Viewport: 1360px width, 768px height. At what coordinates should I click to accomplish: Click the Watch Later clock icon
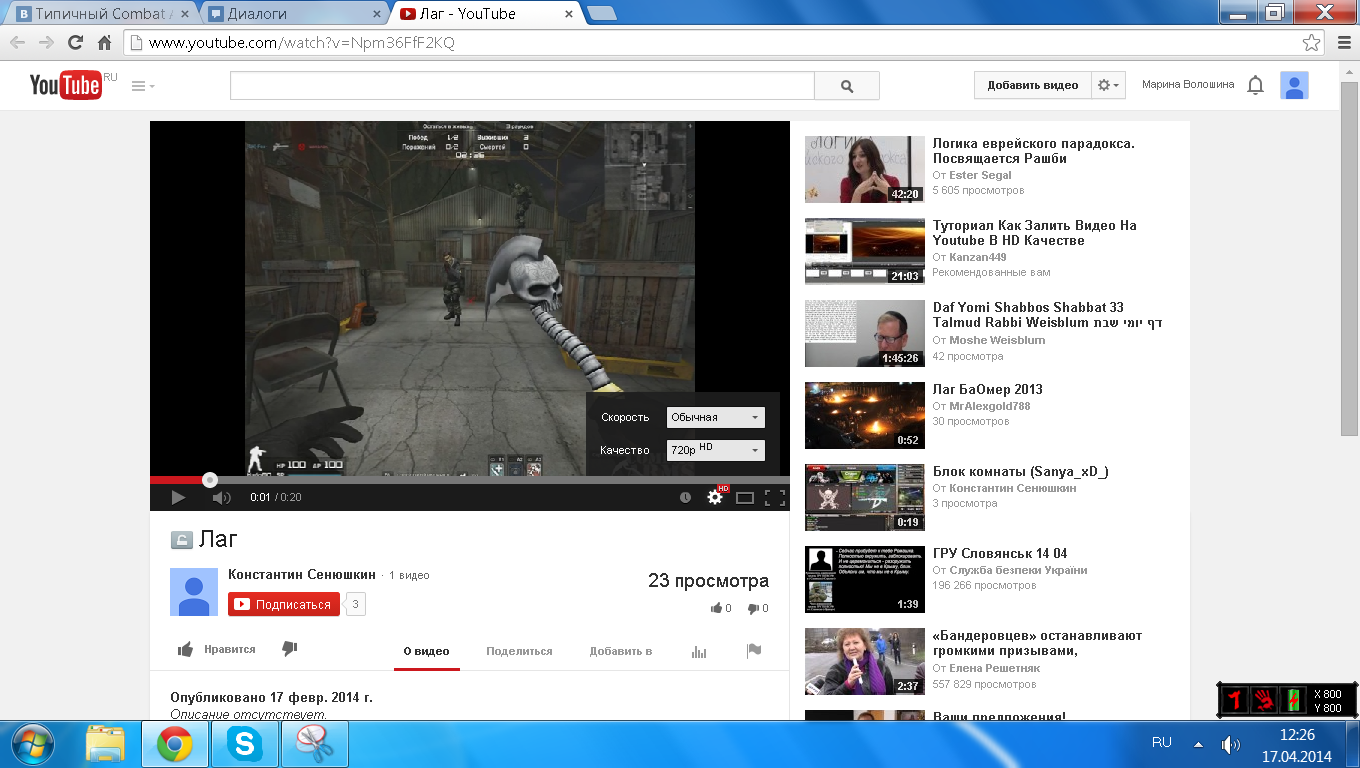[x=685, y=497]
